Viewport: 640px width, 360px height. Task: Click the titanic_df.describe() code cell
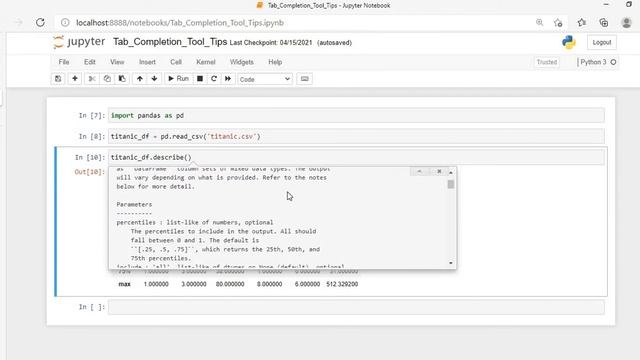356,158
